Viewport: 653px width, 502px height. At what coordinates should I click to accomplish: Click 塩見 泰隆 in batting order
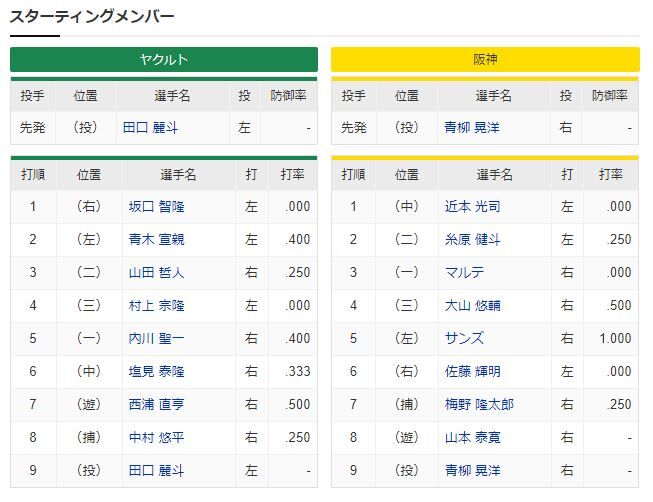click(x=156, y=372)
